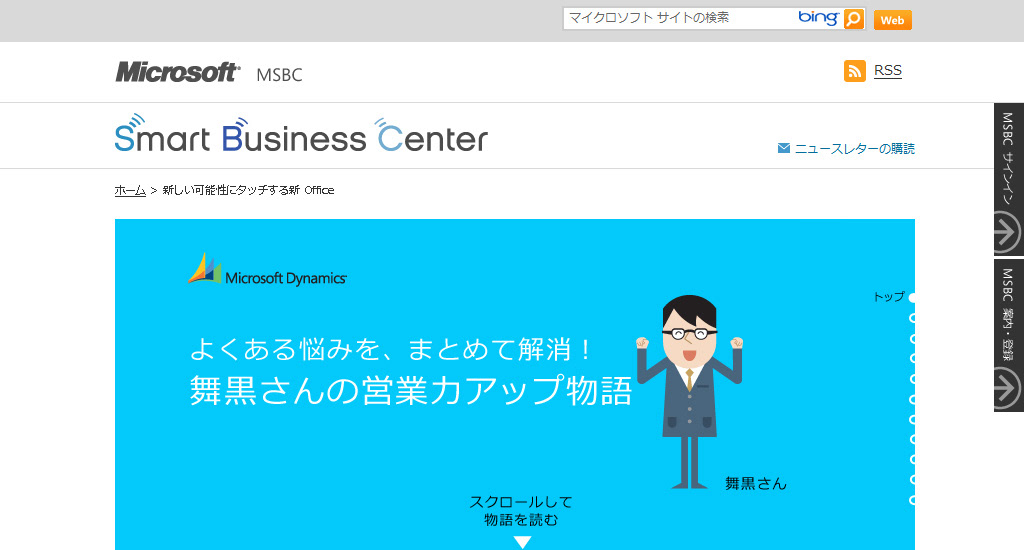Open the MSBC 案内・登録 side tab
The image size is (1024, 550).
[x=1009, y=336]
